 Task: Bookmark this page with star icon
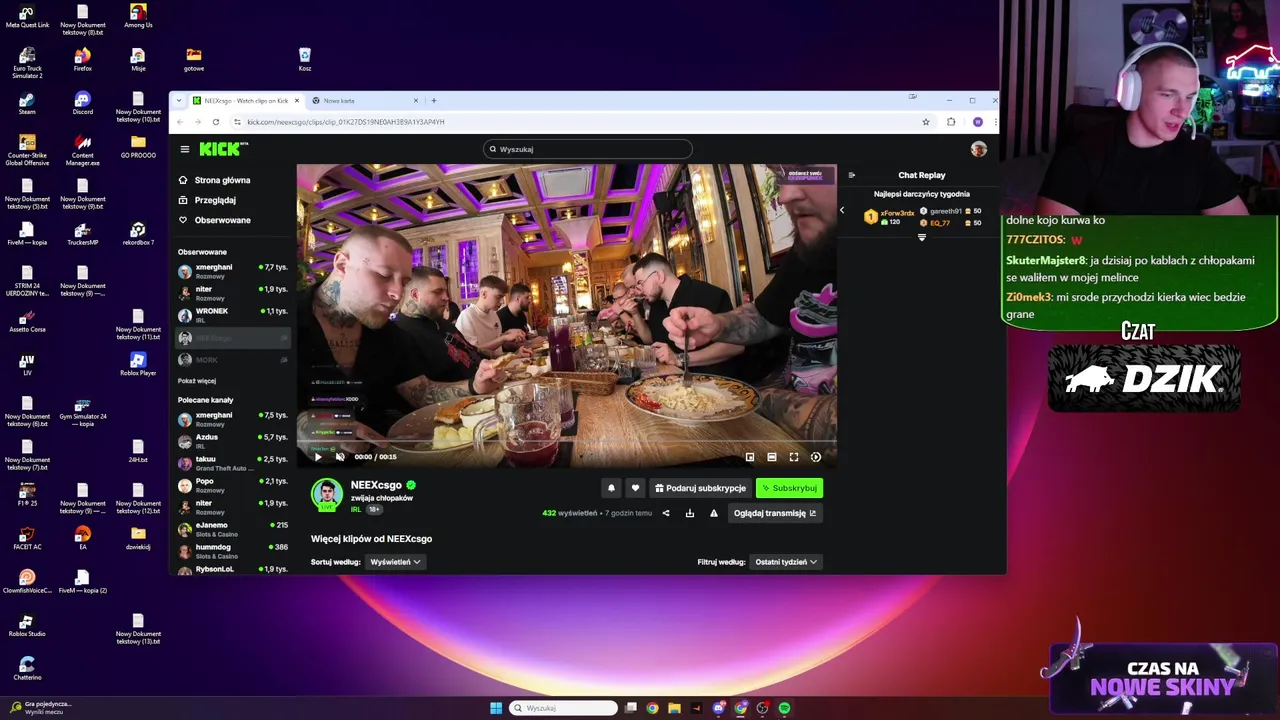coord(926,122)
